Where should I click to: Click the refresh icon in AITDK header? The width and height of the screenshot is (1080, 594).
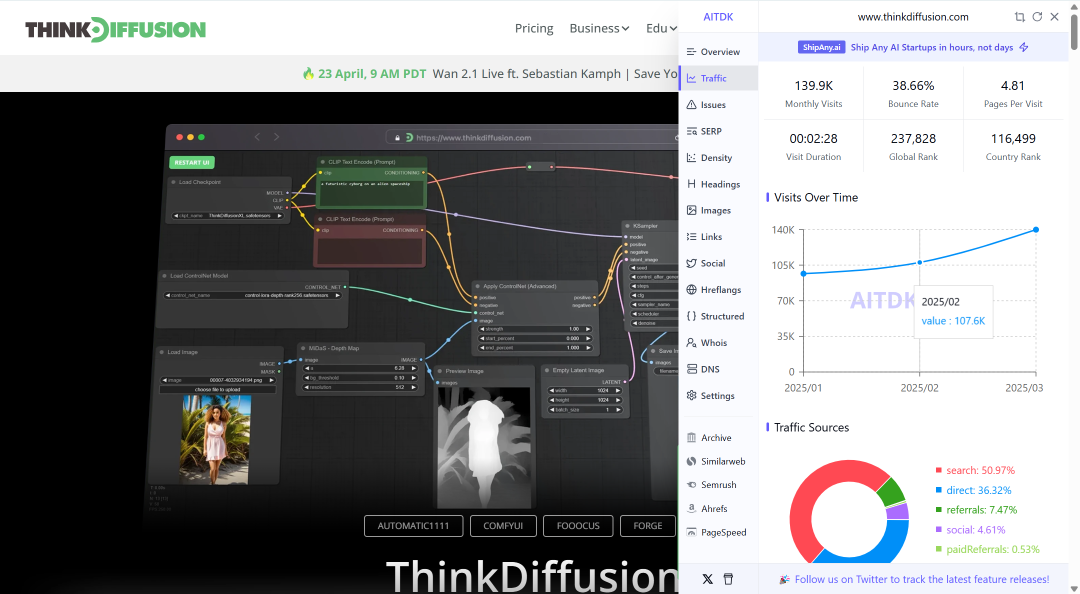point(1037,17)
